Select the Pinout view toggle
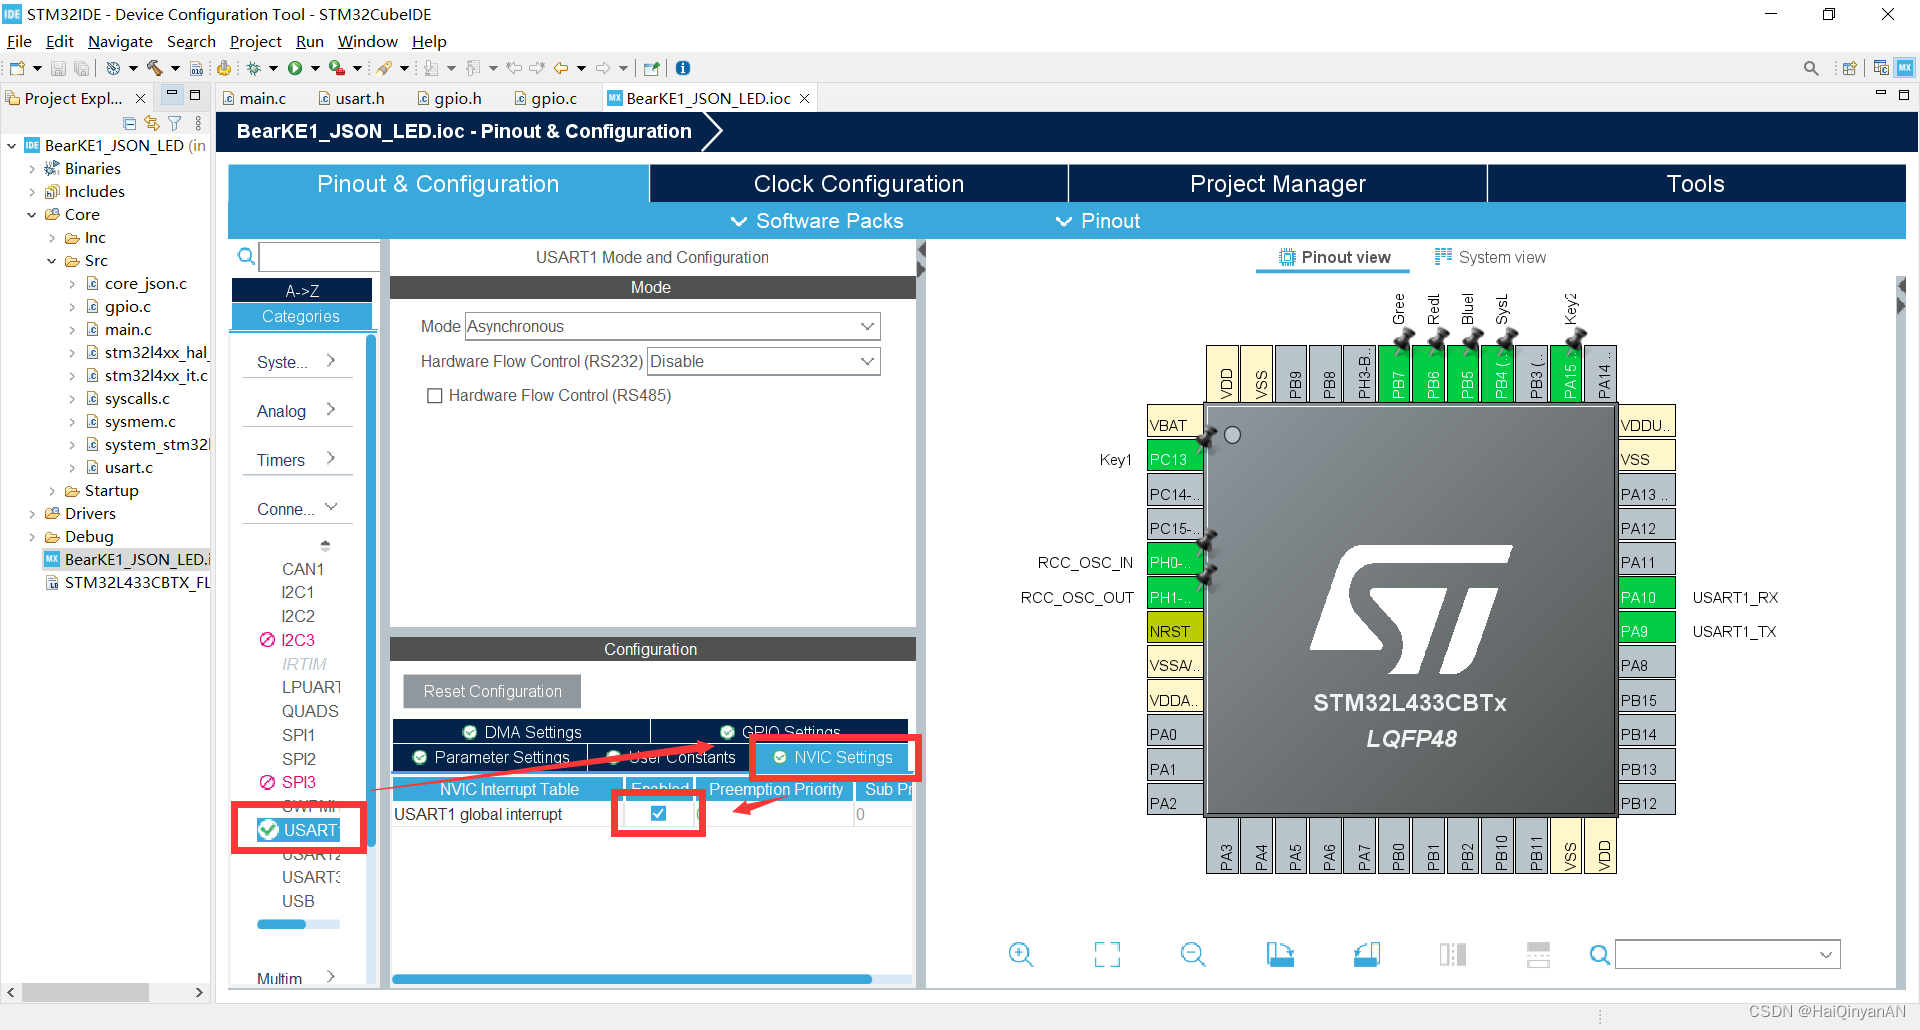The width and height of the screenshot is (1920, 1030). pyautogui.click(x=1334, y=257)
